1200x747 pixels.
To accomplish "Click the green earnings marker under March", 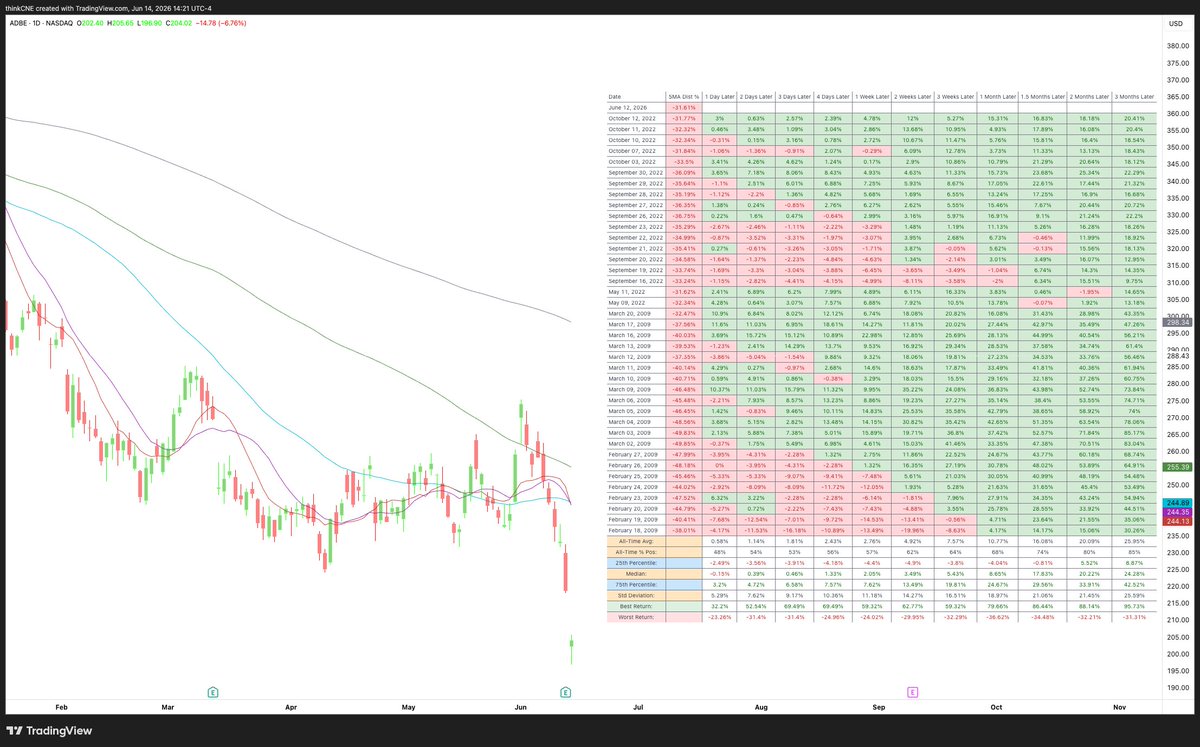I will pyautogui.click(x=212, y=692).
